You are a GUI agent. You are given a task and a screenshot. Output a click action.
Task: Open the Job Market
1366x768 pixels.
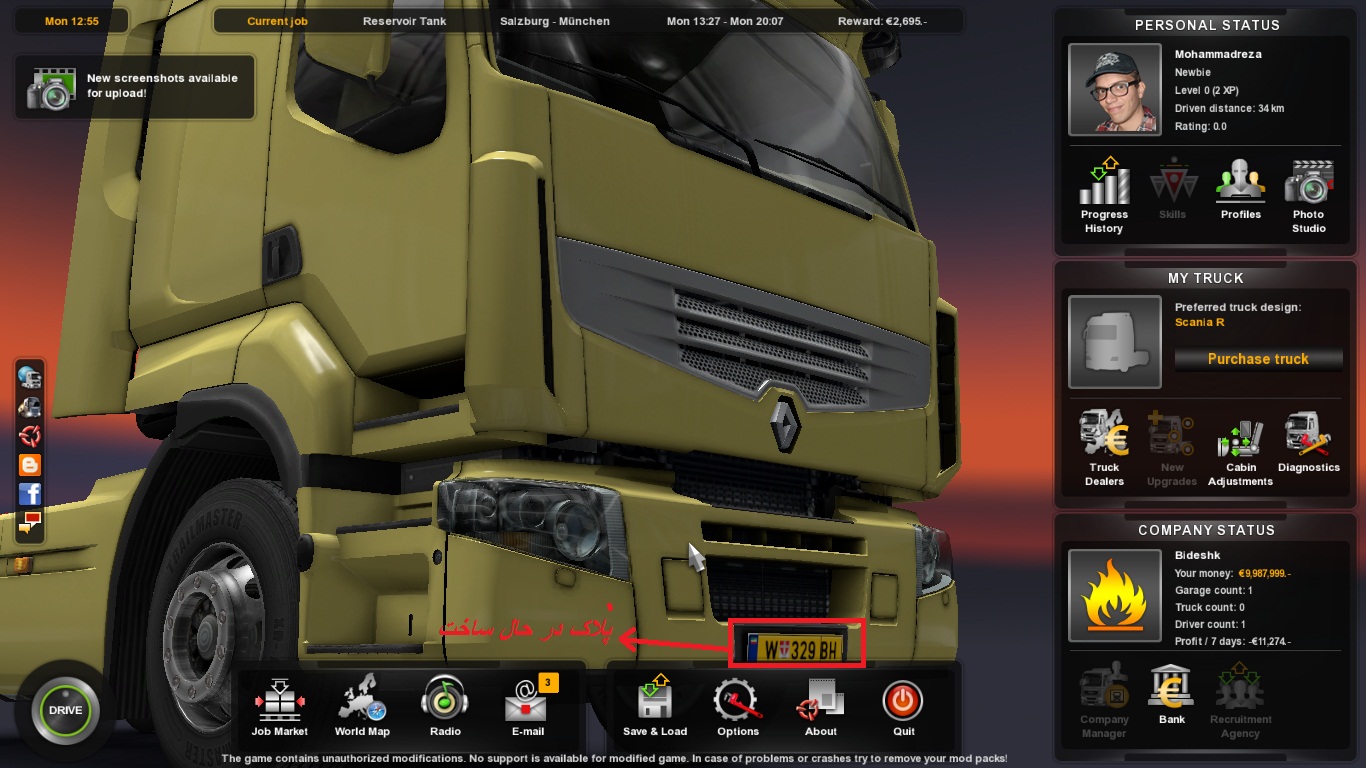279,704
